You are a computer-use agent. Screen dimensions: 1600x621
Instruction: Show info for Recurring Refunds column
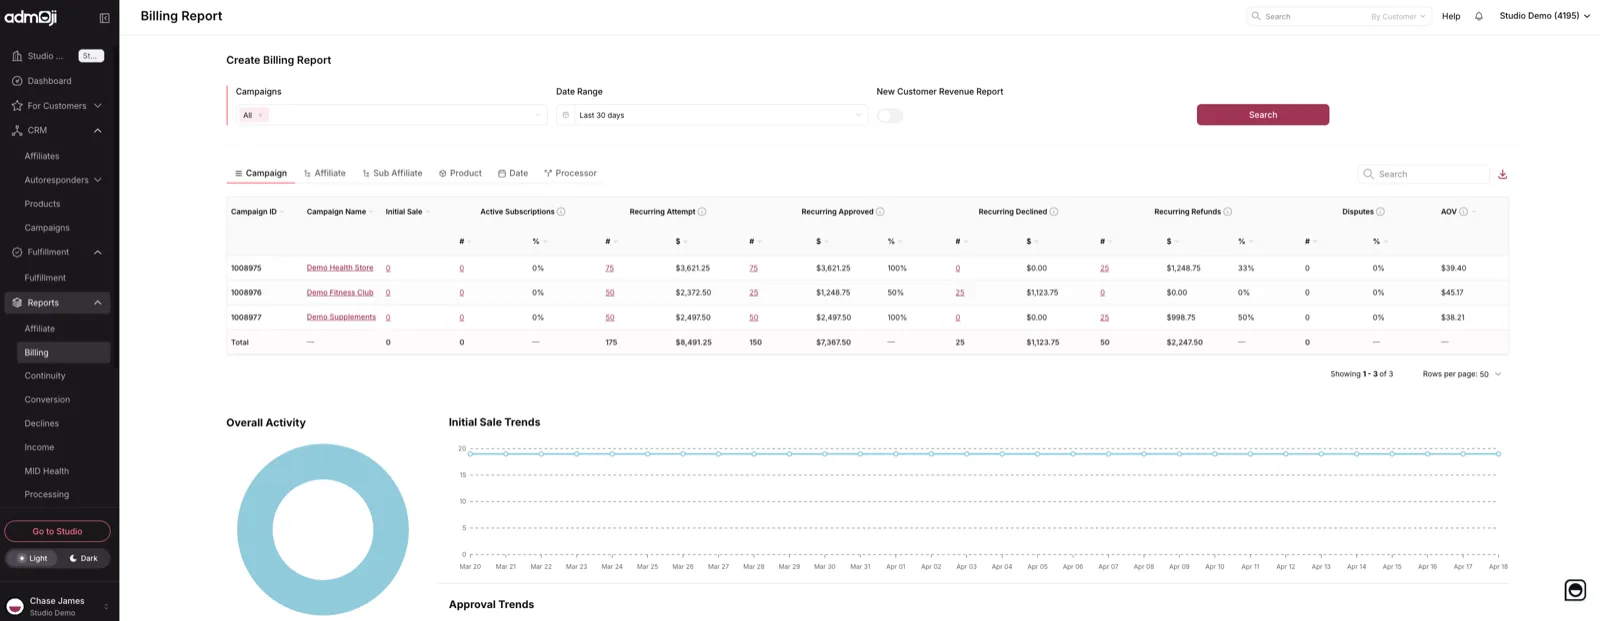(1228, 212)
